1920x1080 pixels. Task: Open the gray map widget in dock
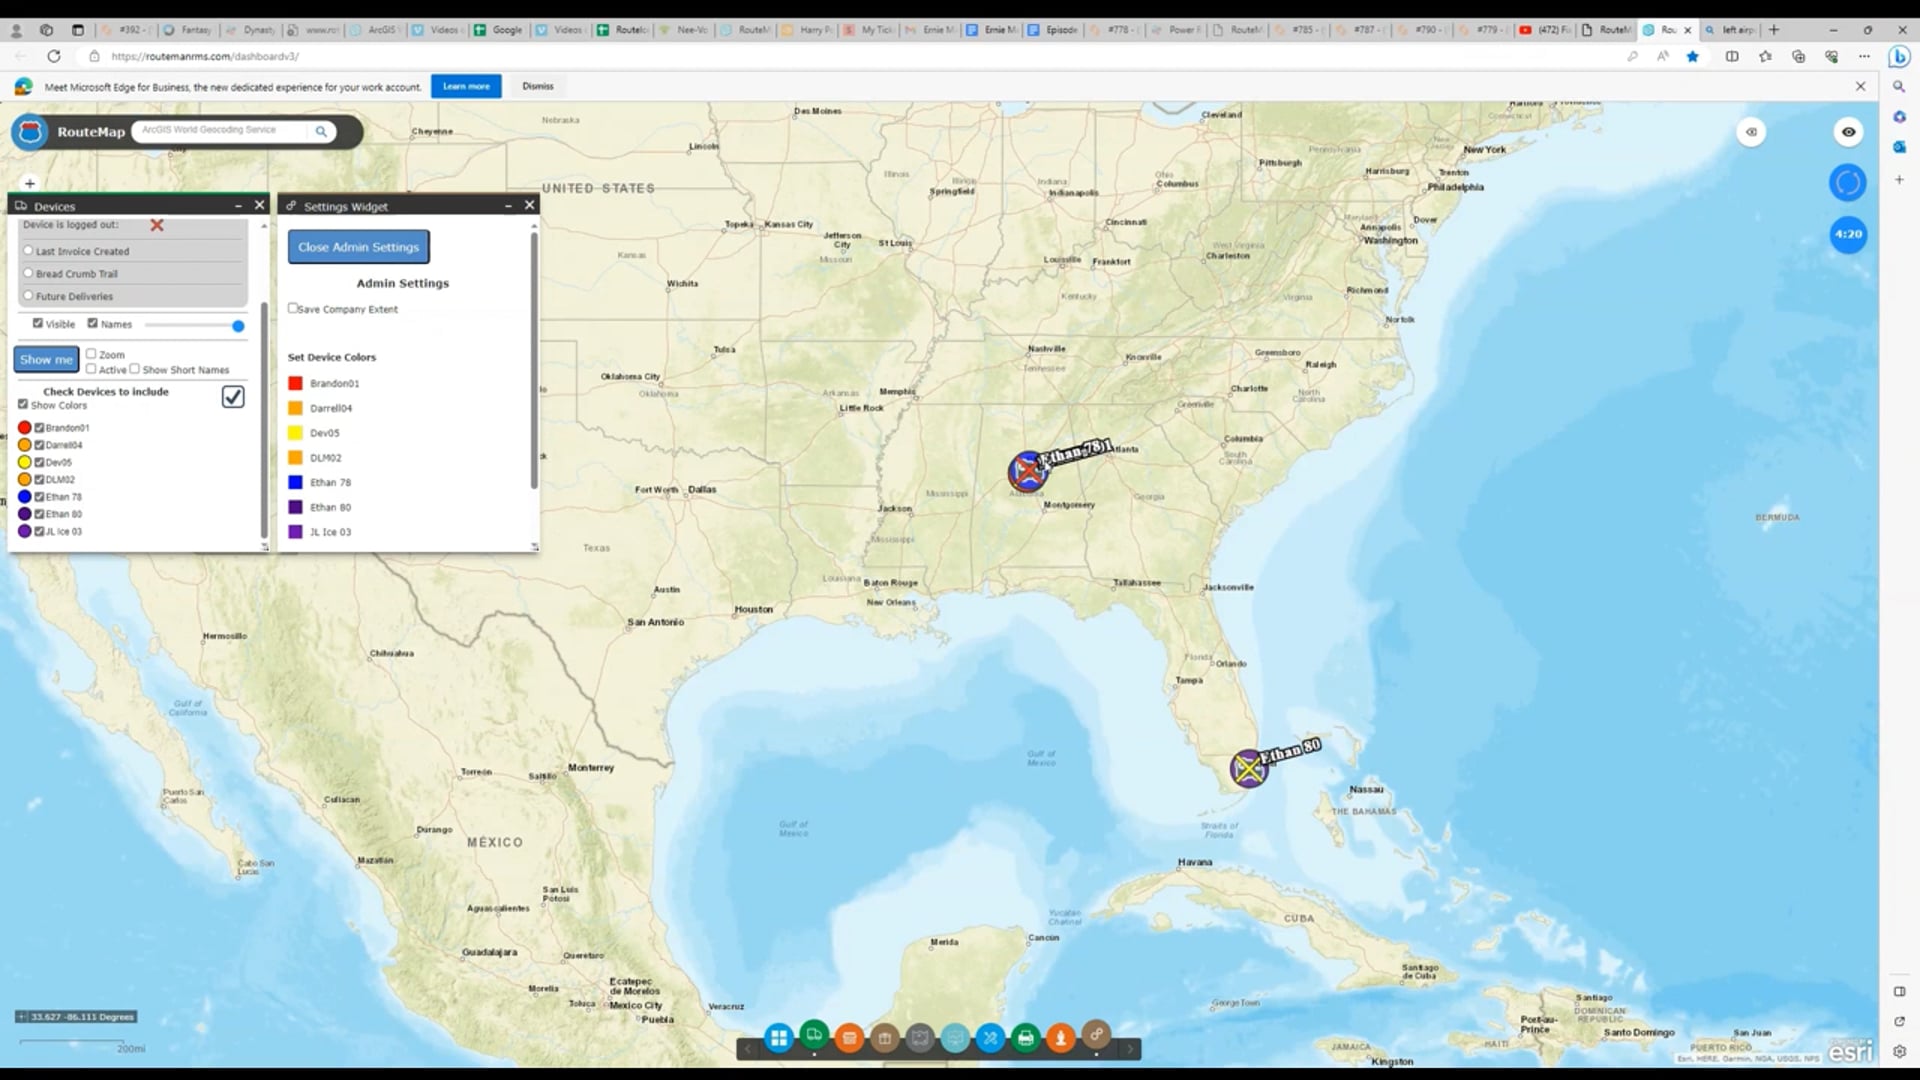click(x=920, y=1038)
